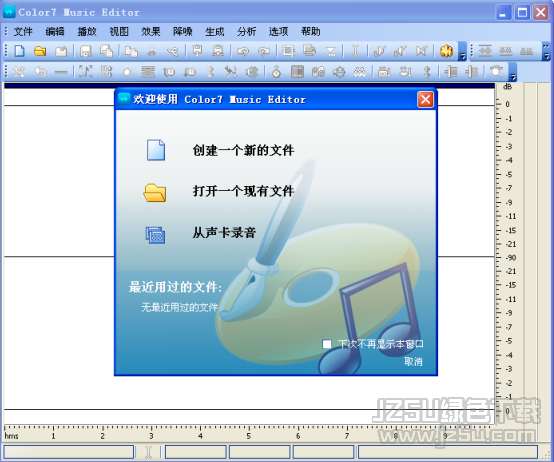
Task: Click the metronome icon in second toolbar
Action: coord(276,72)
